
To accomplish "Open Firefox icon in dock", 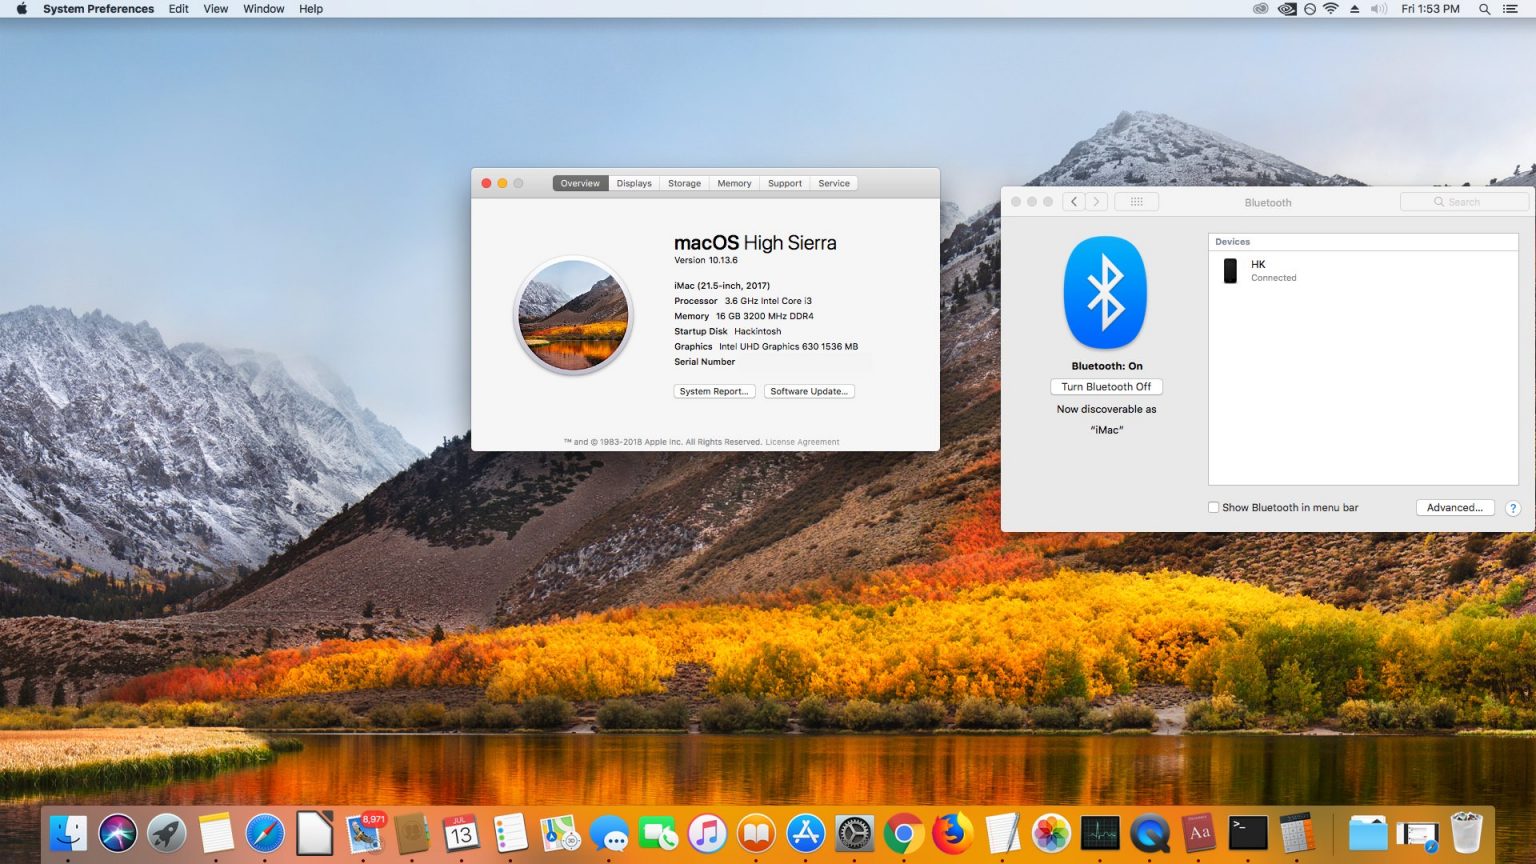I will click(x=952, y=833).
